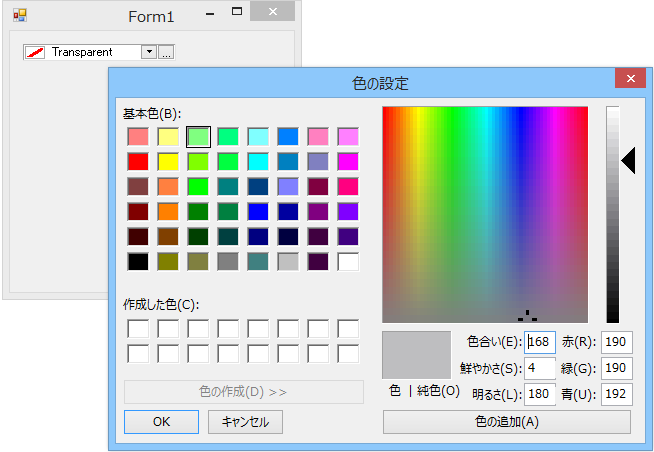Open the Transparent color dropdown arrow

point(149,52)
